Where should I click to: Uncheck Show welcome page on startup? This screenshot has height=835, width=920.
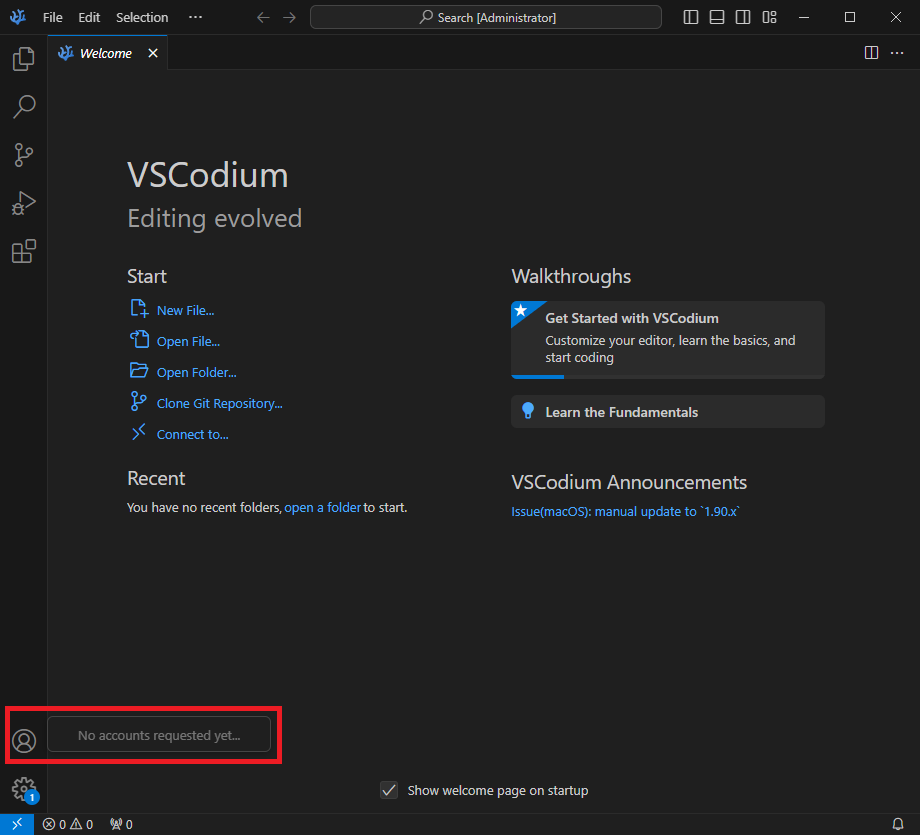(x=389, y=790)
